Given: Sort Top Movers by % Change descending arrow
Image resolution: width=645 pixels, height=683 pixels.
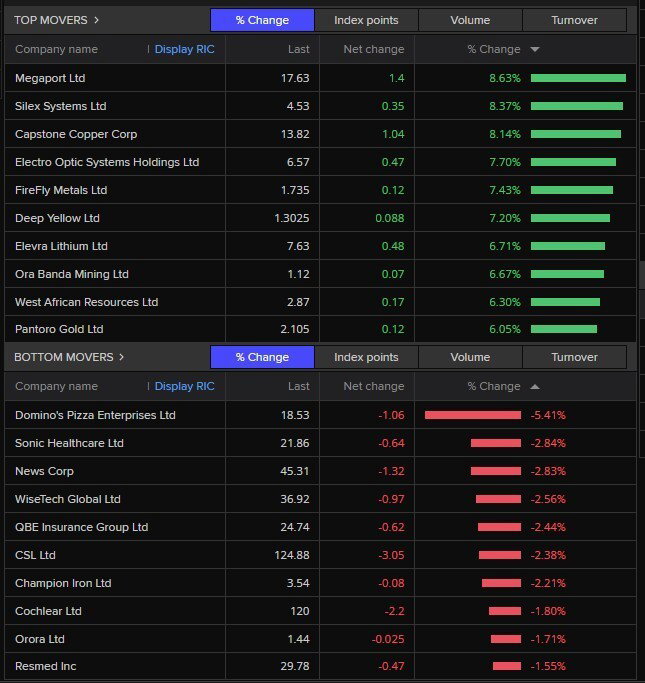Looking at the screenshot, I should pos(535,50).
